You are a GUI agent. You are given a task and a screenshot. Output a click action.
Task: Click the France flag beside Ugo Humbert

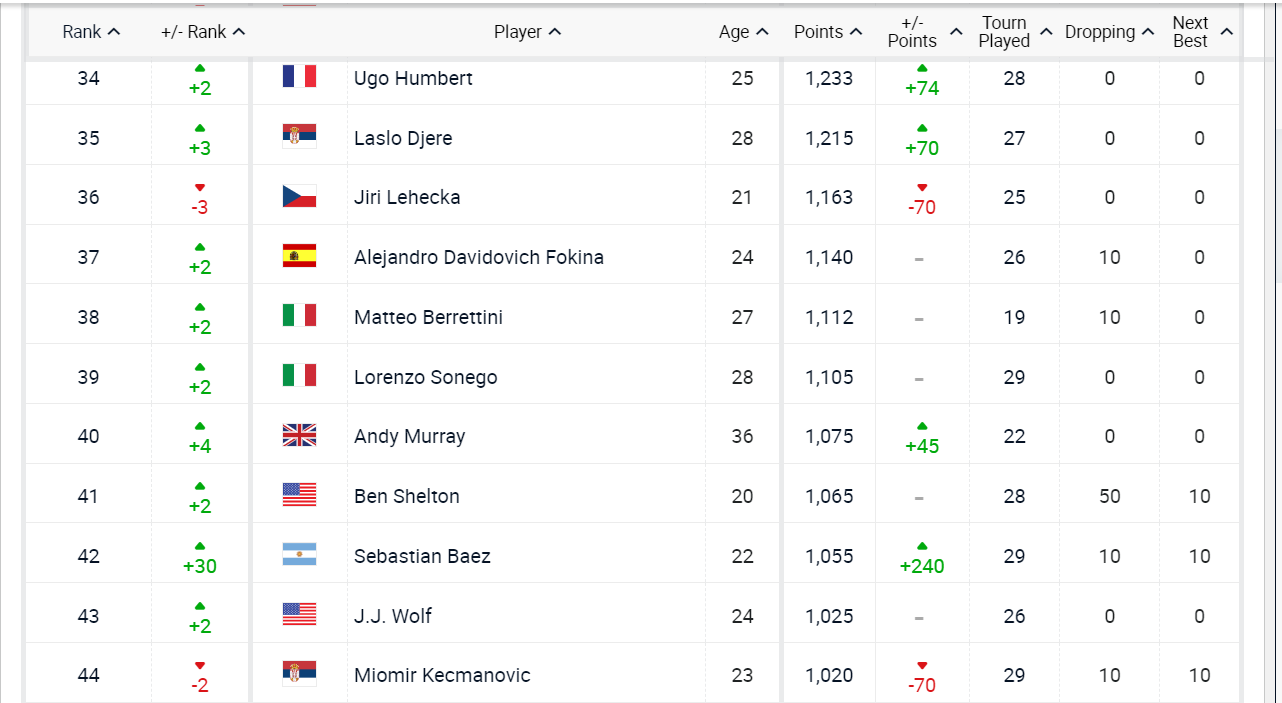[x=299, y=77]
